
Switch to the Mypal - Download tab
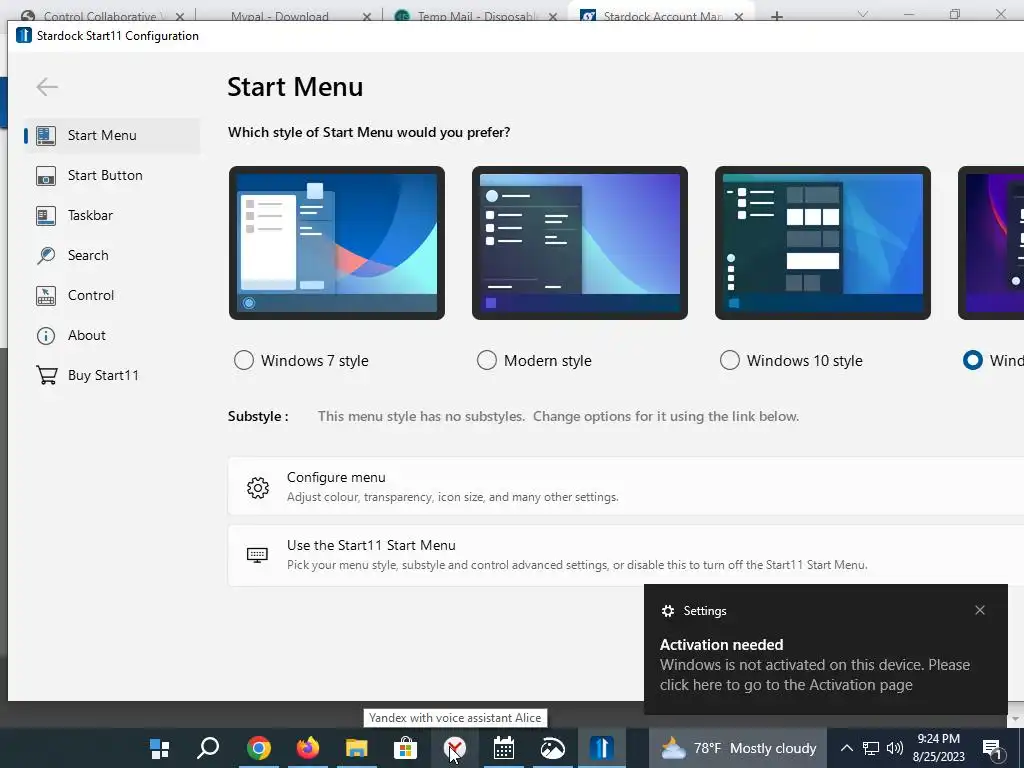[x=280, y=16]
